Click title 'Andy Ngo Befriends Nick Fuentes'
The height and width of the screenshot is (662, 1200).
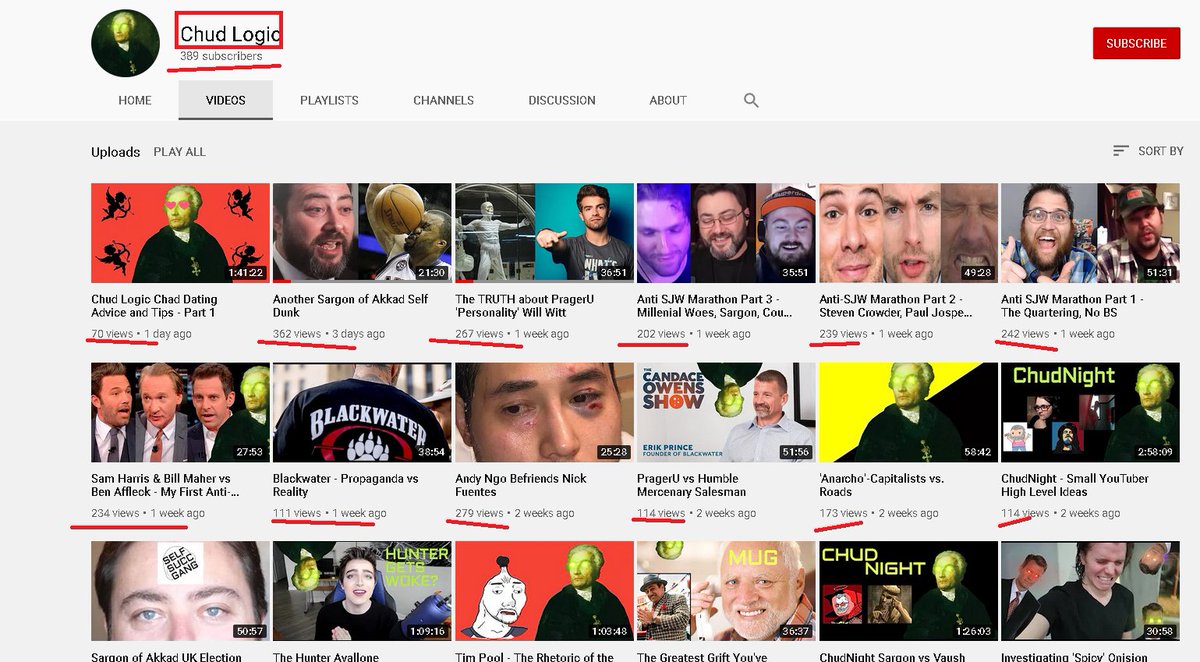point(521,485)
